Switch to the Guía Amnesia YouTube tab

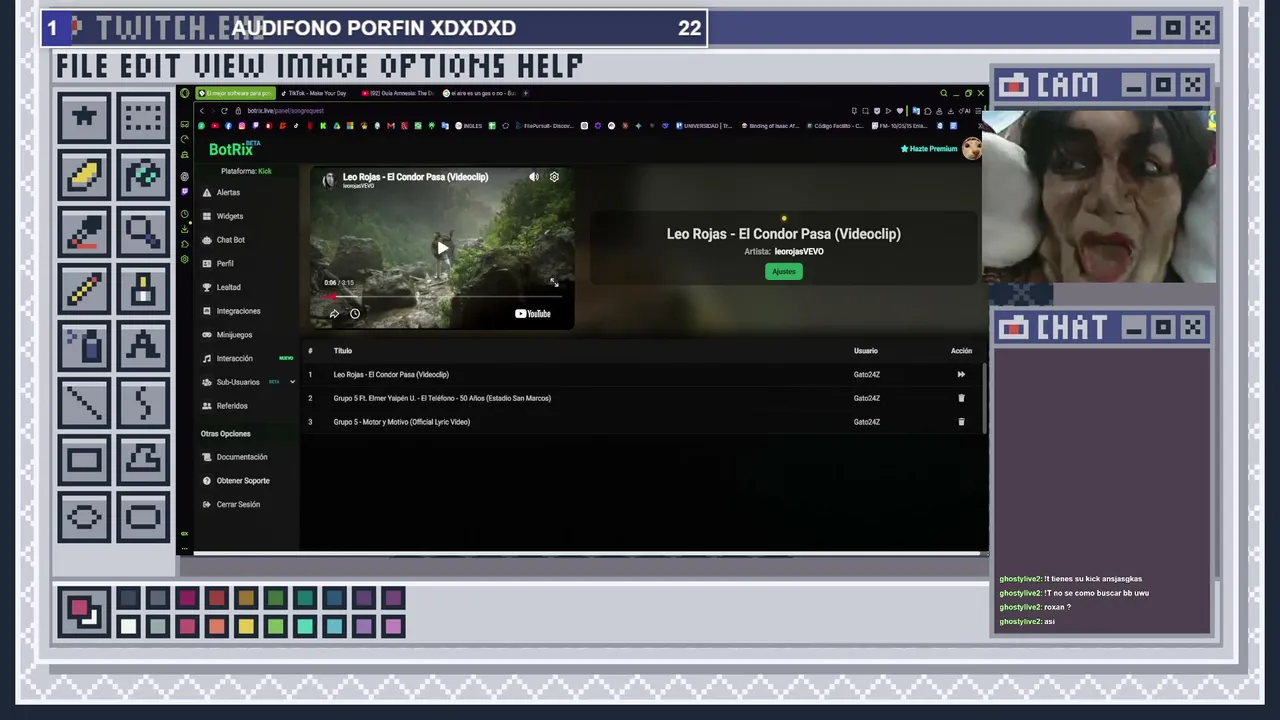pos(397,93)
